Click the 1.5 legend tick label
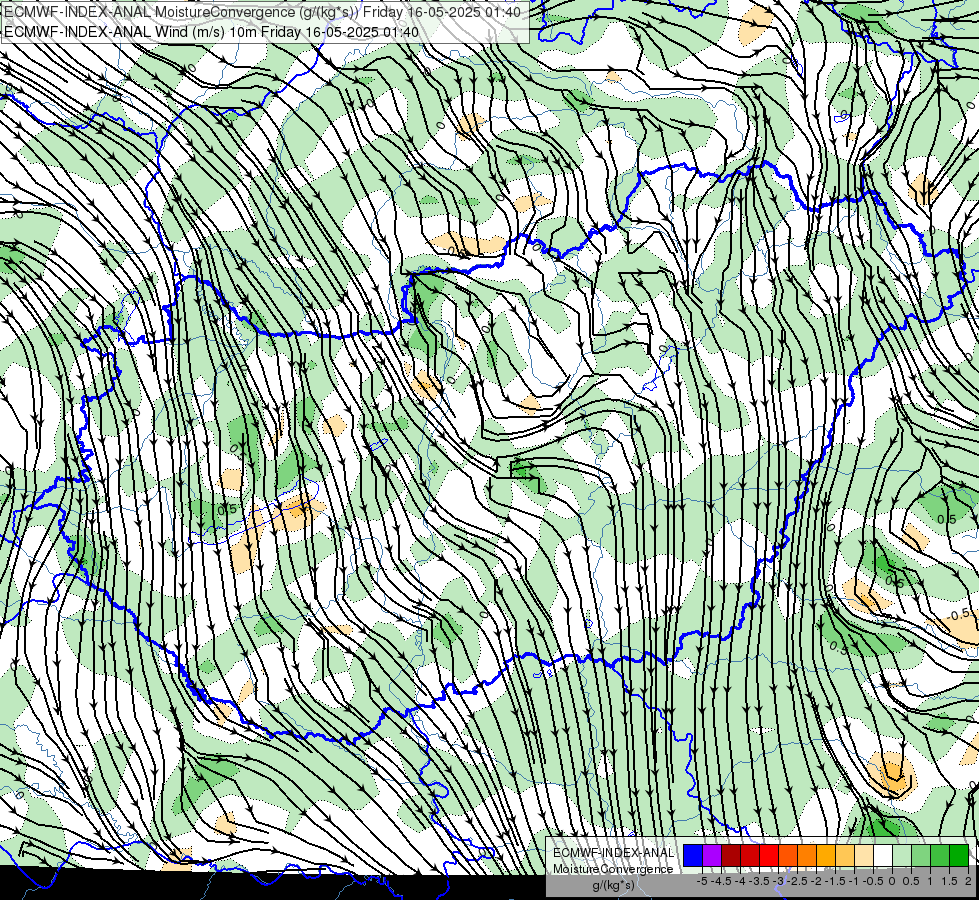The height and width of the screenshot is (900, 979). click(949, 881)
